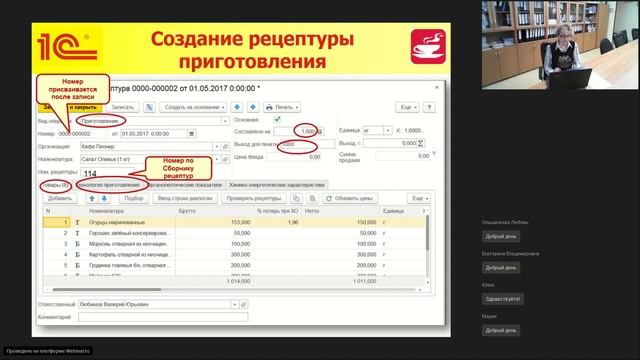Click the Выход для печати input field
The width and height of the screenshot is (640, 360).
307,144
